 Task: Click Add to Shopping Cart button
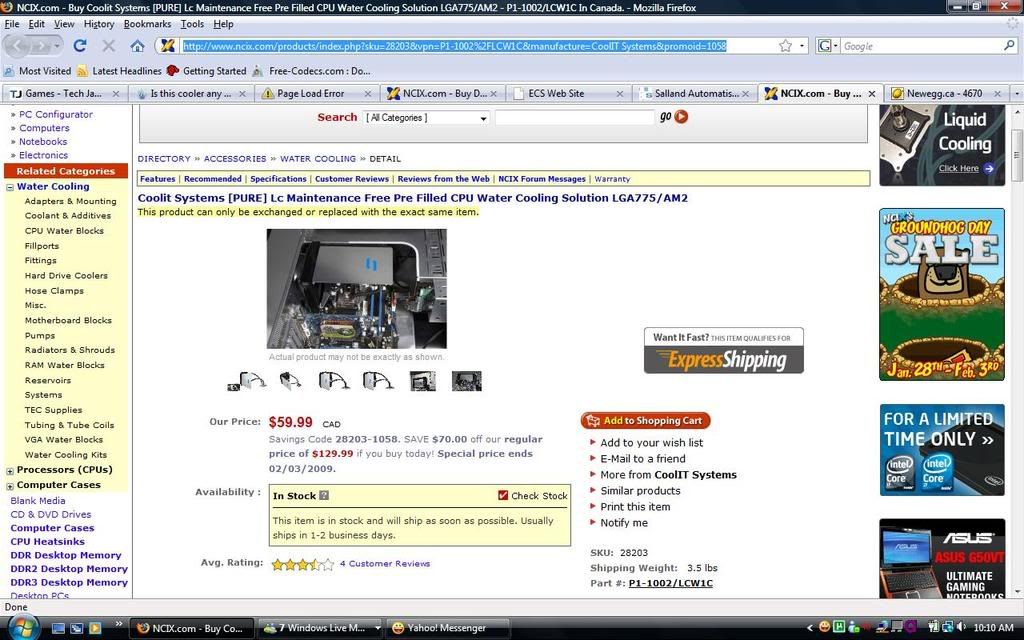645,421
